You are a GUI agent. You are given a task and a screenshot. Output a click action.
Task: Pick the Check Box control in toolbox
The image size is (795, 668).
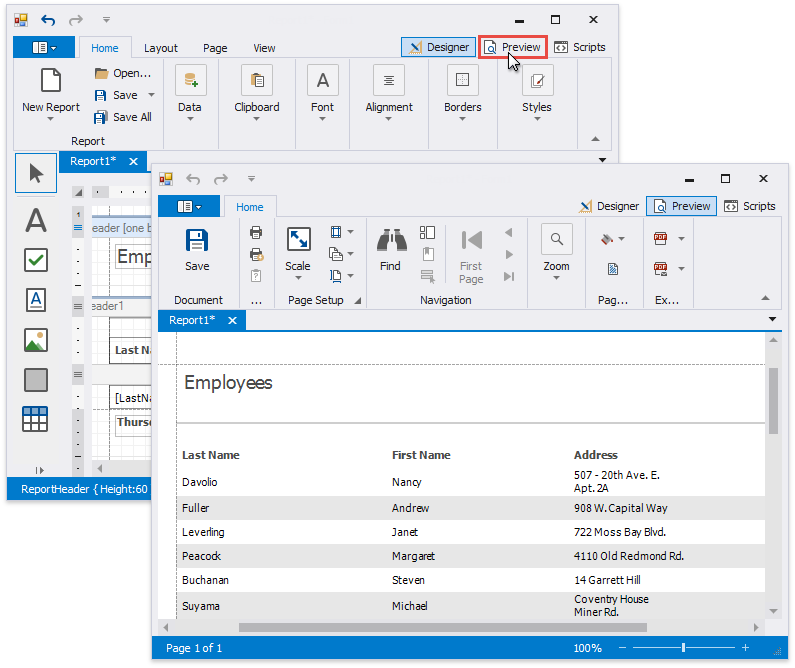tap(36, 260)
